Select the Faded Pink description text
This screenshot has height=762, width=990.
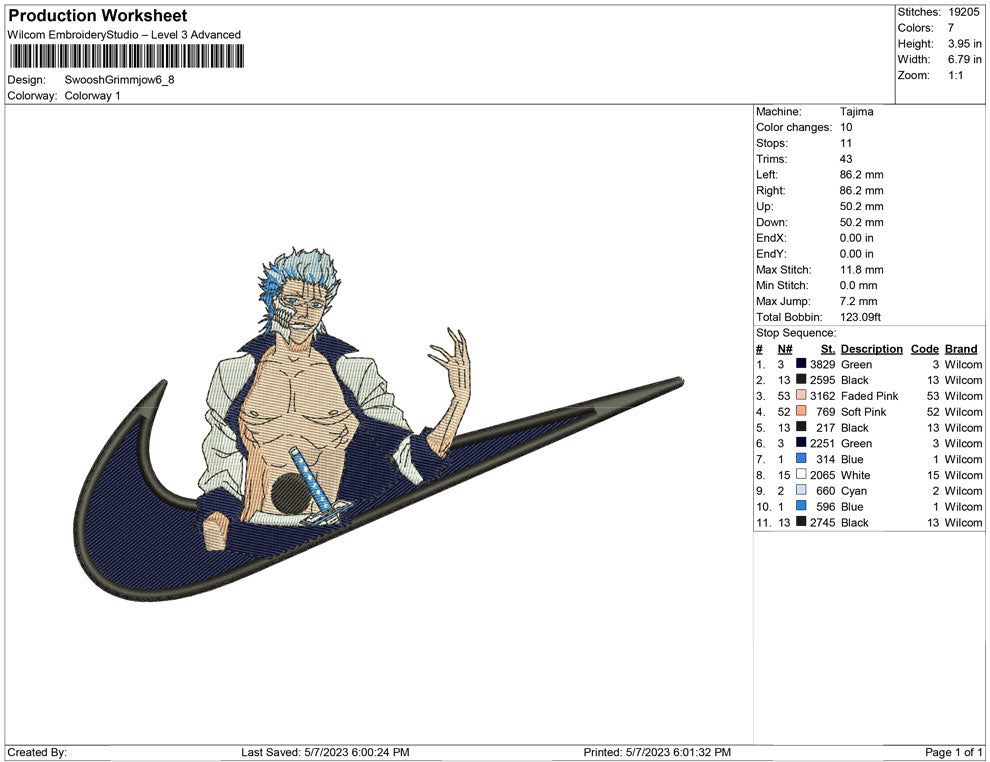pyautogui.click(x=869, y=396)
